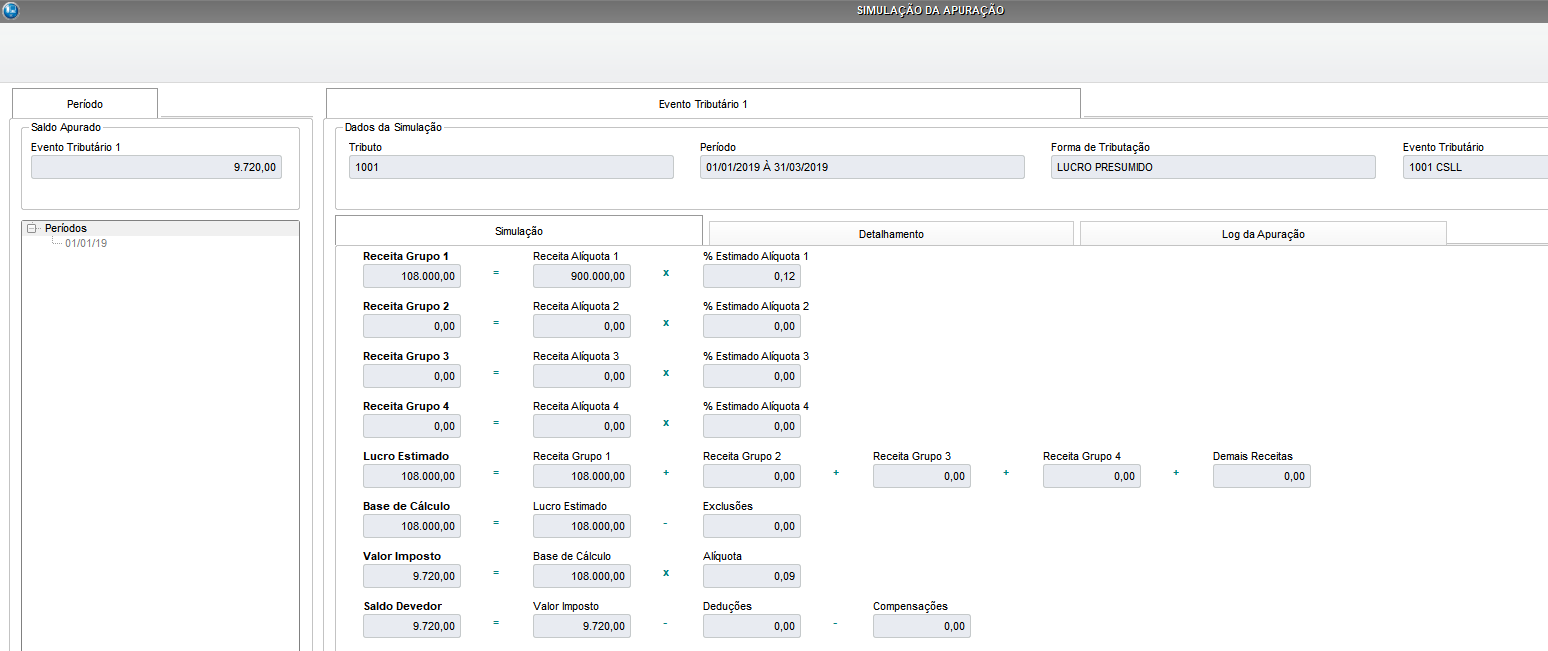Image resolution: width=1548 pixels, height=651 pixels.
Task: Switch to the Simulação tab
Action: pos(519,231)
